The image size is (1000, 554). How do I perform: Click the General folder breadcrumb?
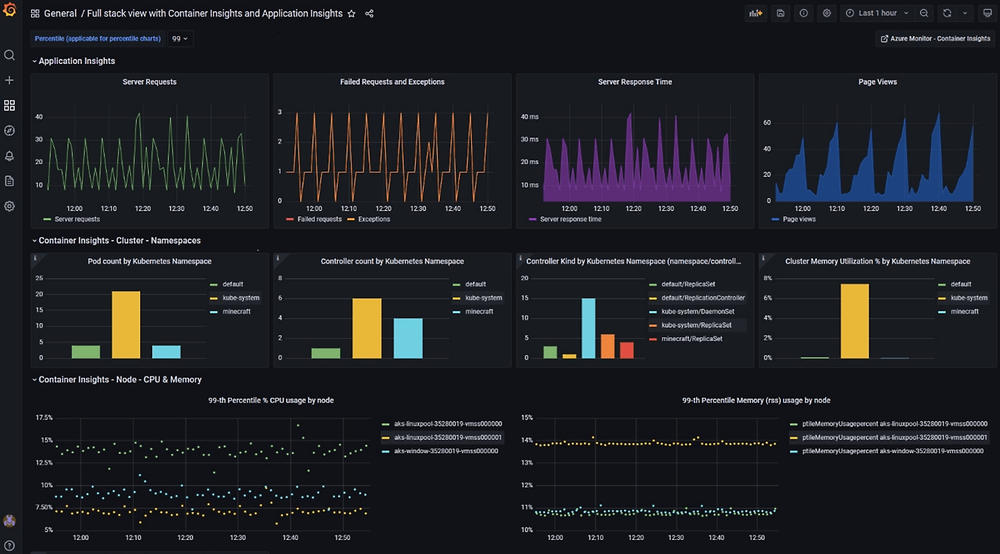point(60,13)
